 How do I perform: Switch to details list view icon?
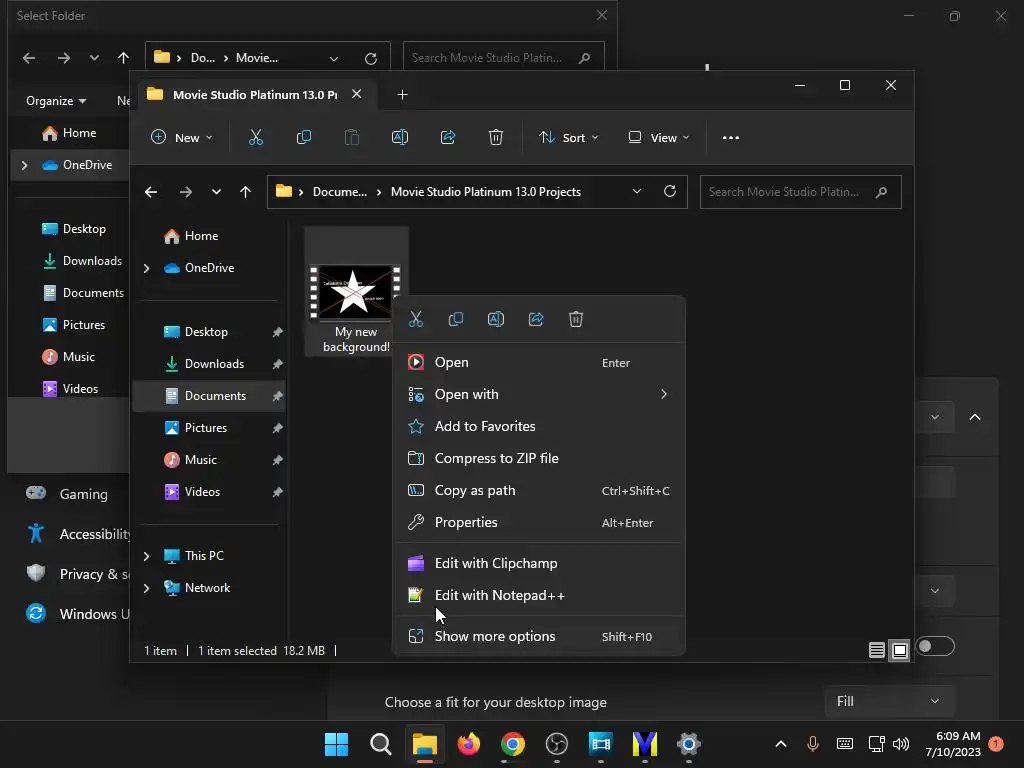coord(876,650)
